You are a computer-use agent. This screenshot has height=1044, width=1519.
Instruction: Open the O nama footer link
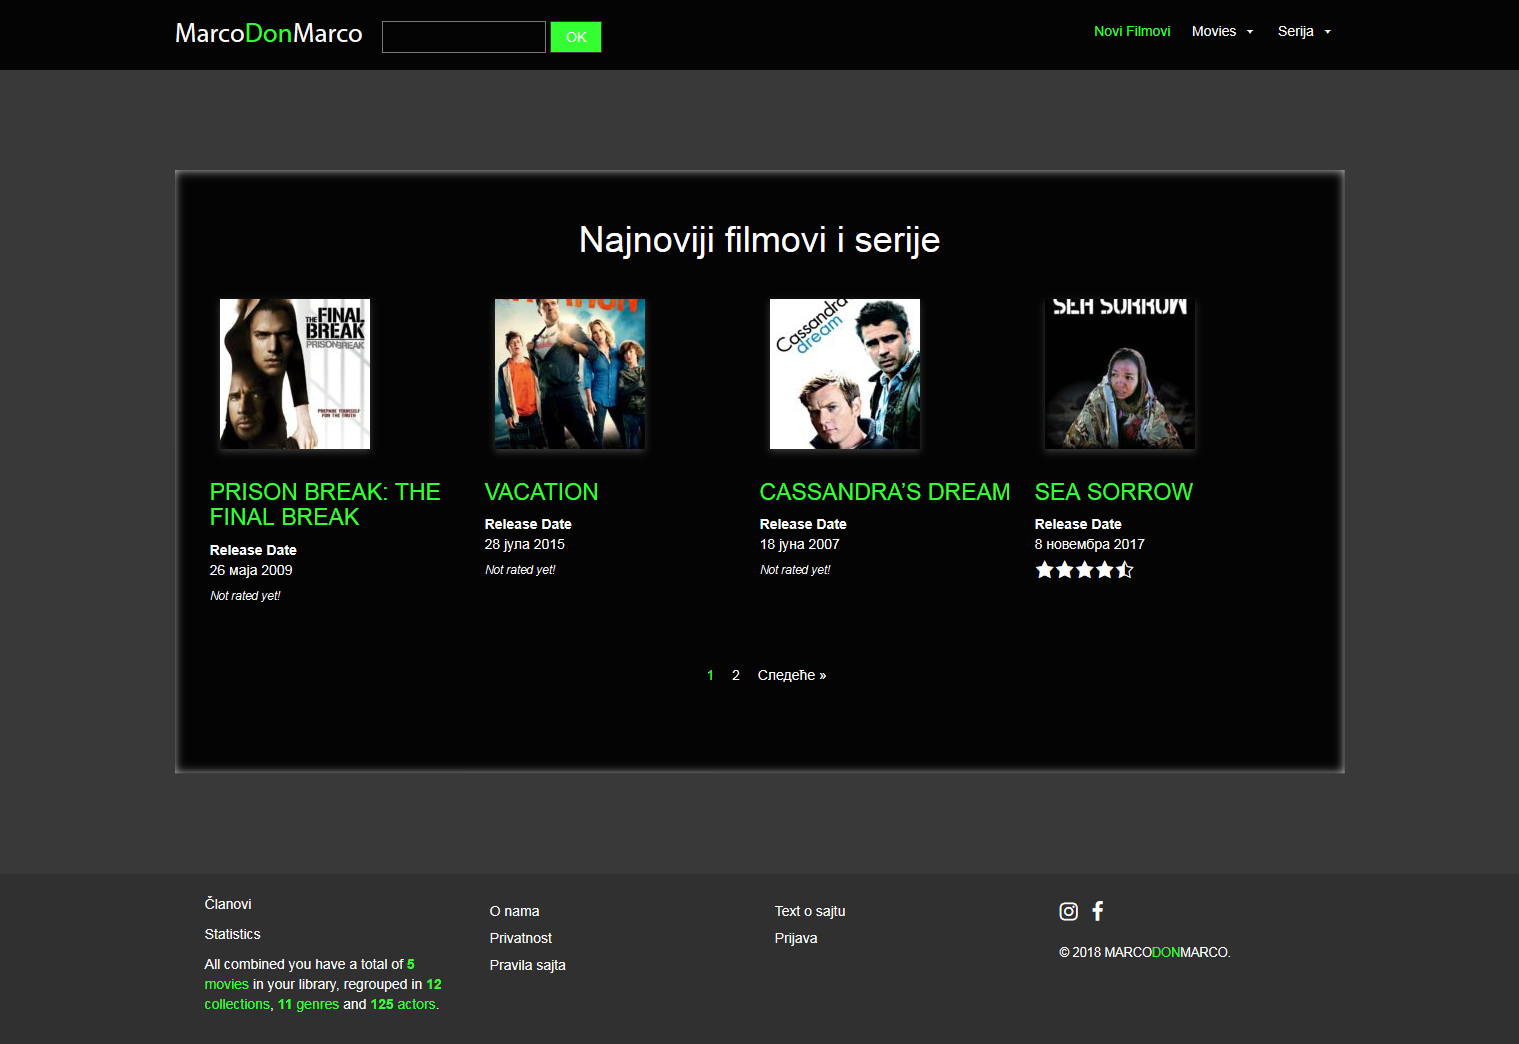[x=514, y=911]
